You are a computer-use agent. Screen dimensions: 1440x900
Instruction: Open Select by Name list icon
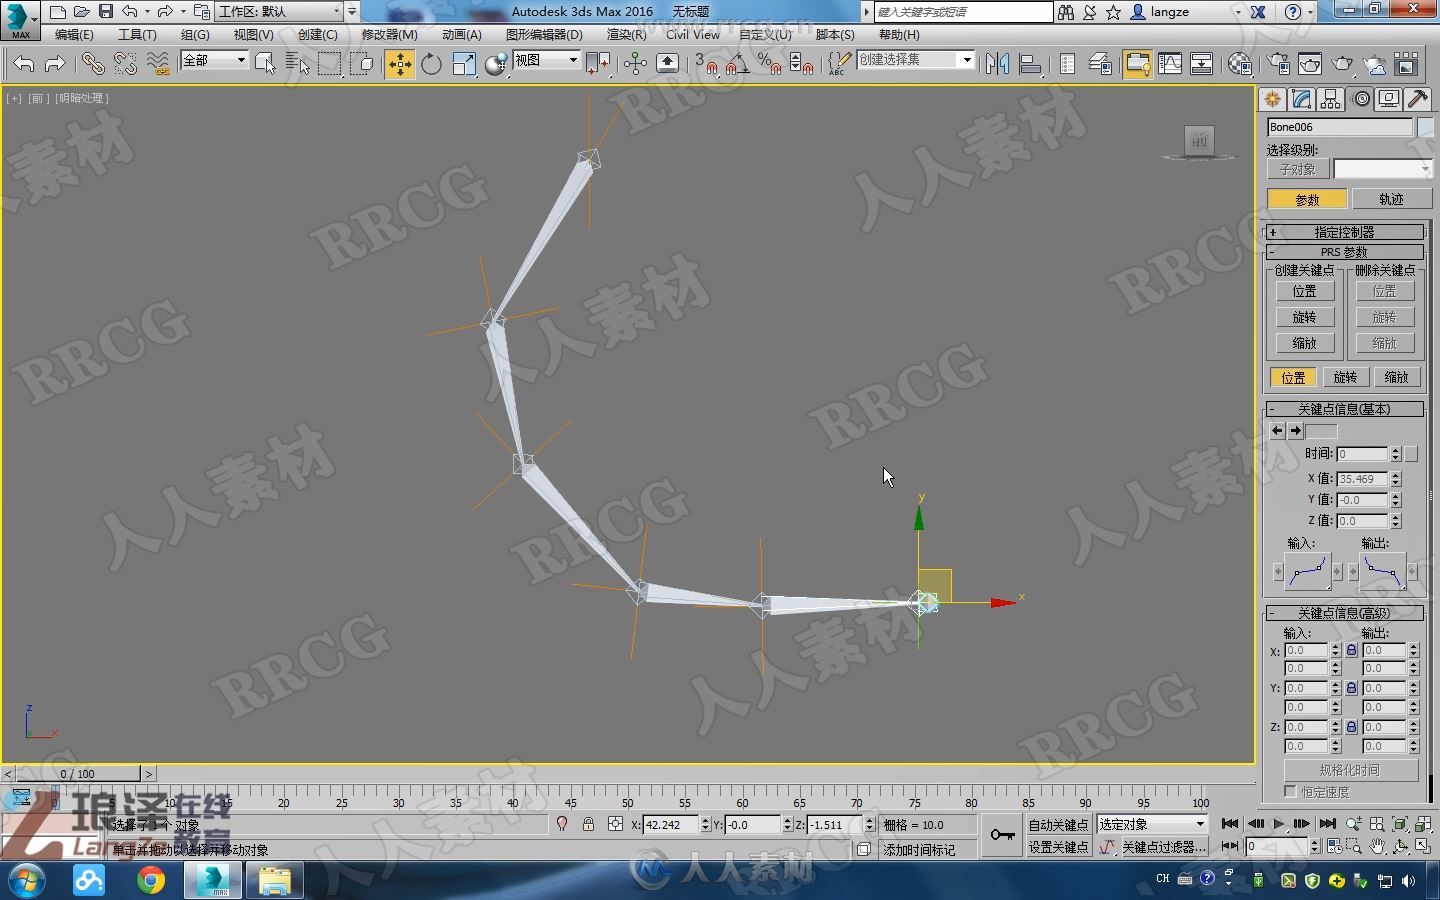297,64
